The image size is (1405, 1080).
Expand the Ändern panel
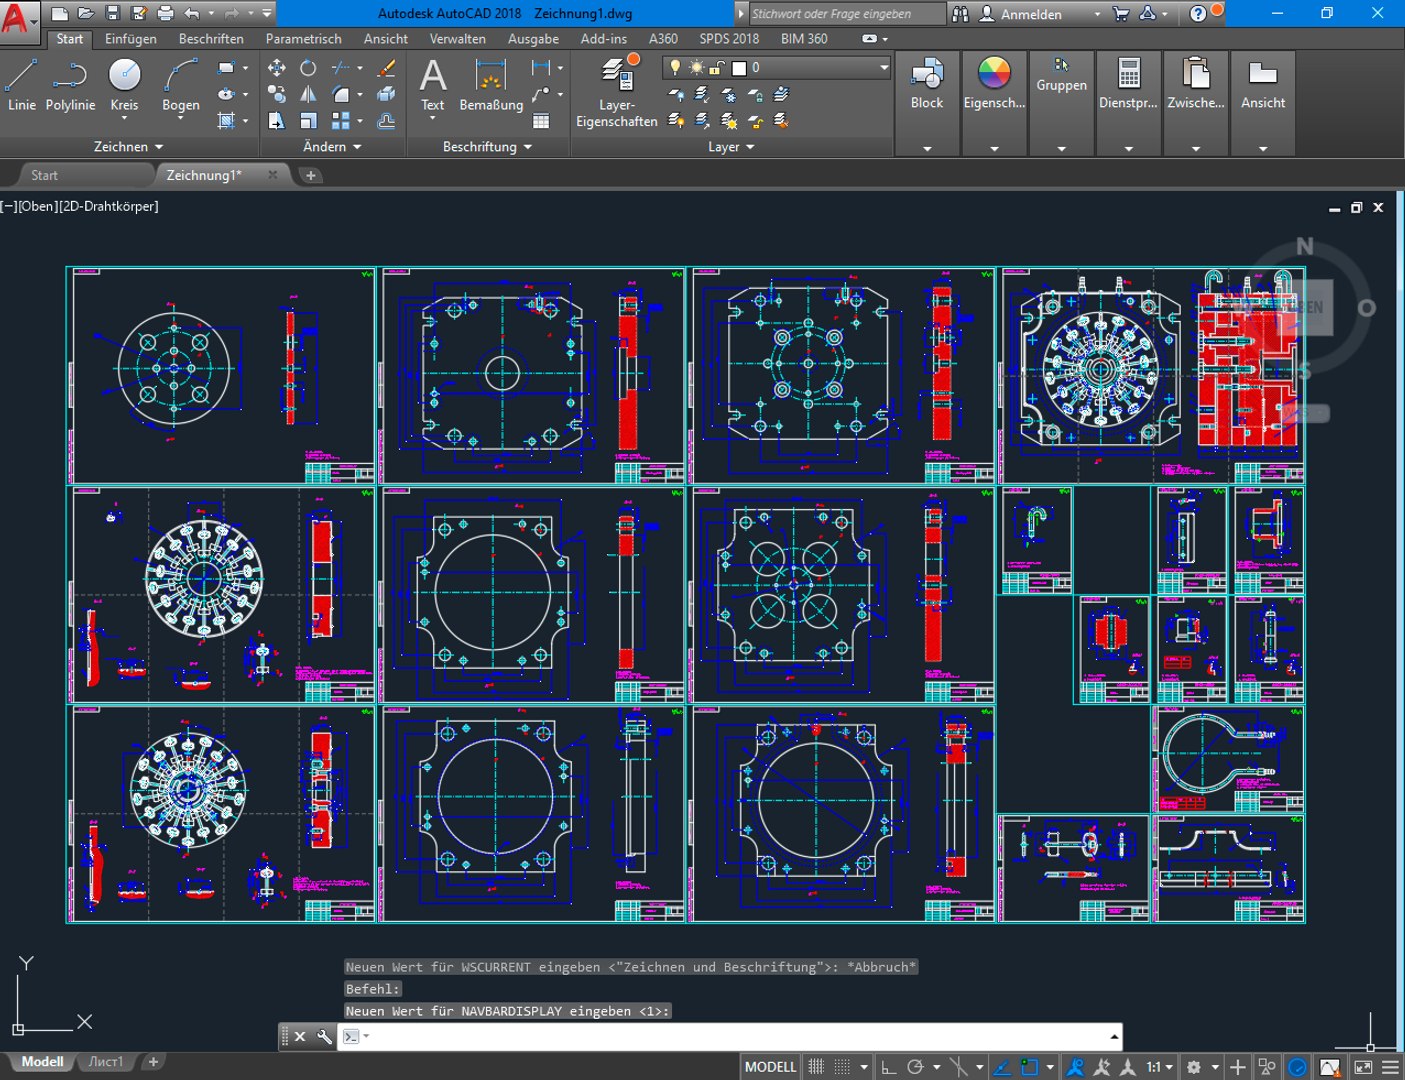tap(332, 147)
